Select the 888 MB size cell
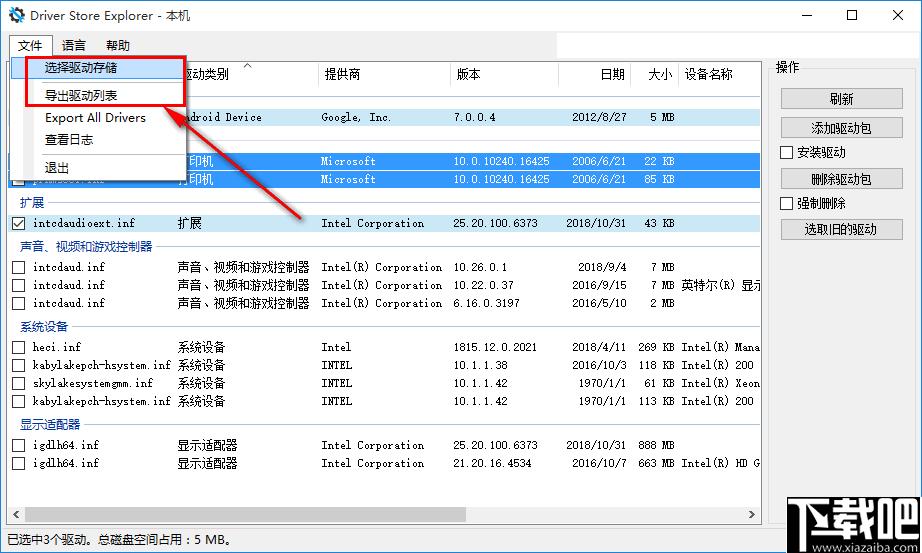This screenshot has width=922, height=553. coord(656,445)
